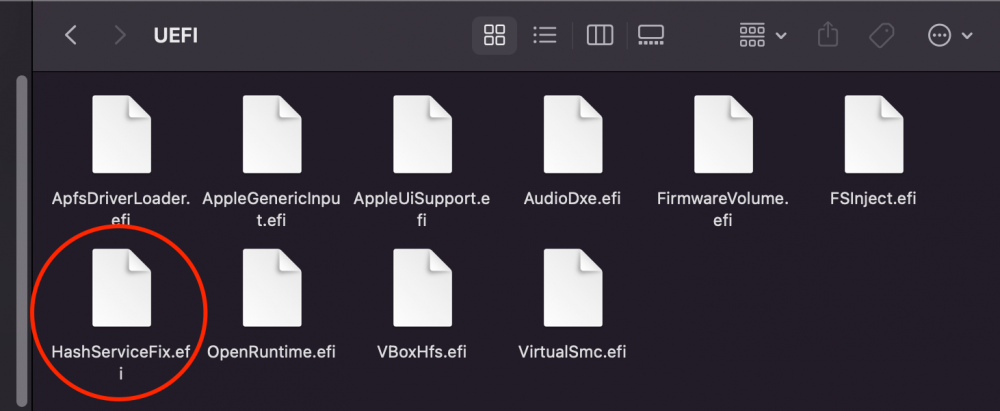Switch to column view
This screenshot has width=1000, height=411.
(599, 35)
